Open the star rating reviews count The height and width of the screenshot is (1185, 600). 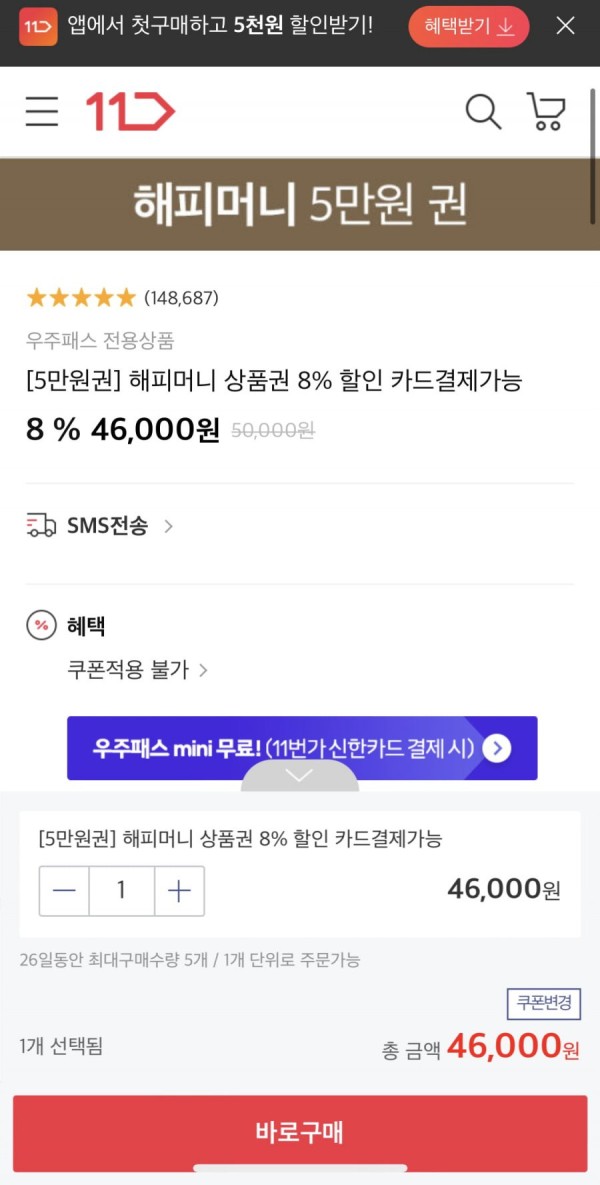point(181,299)
